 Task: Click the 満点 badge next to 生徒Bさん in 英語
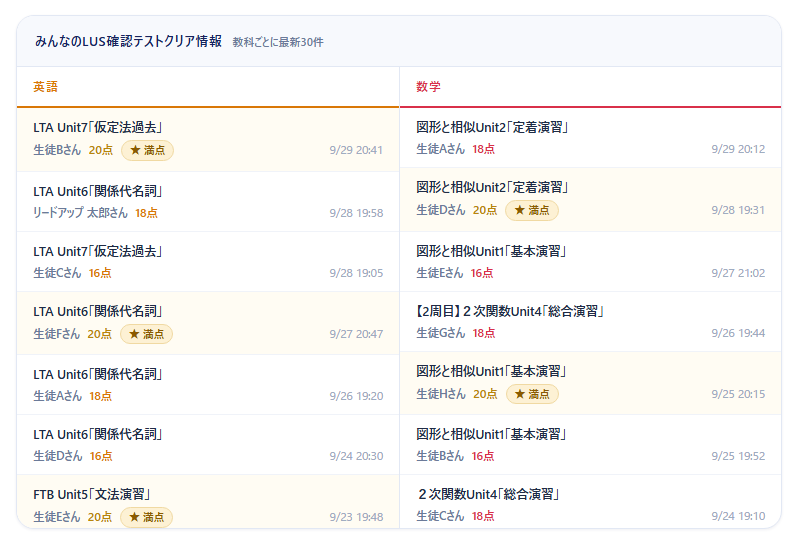pos(148,150)
